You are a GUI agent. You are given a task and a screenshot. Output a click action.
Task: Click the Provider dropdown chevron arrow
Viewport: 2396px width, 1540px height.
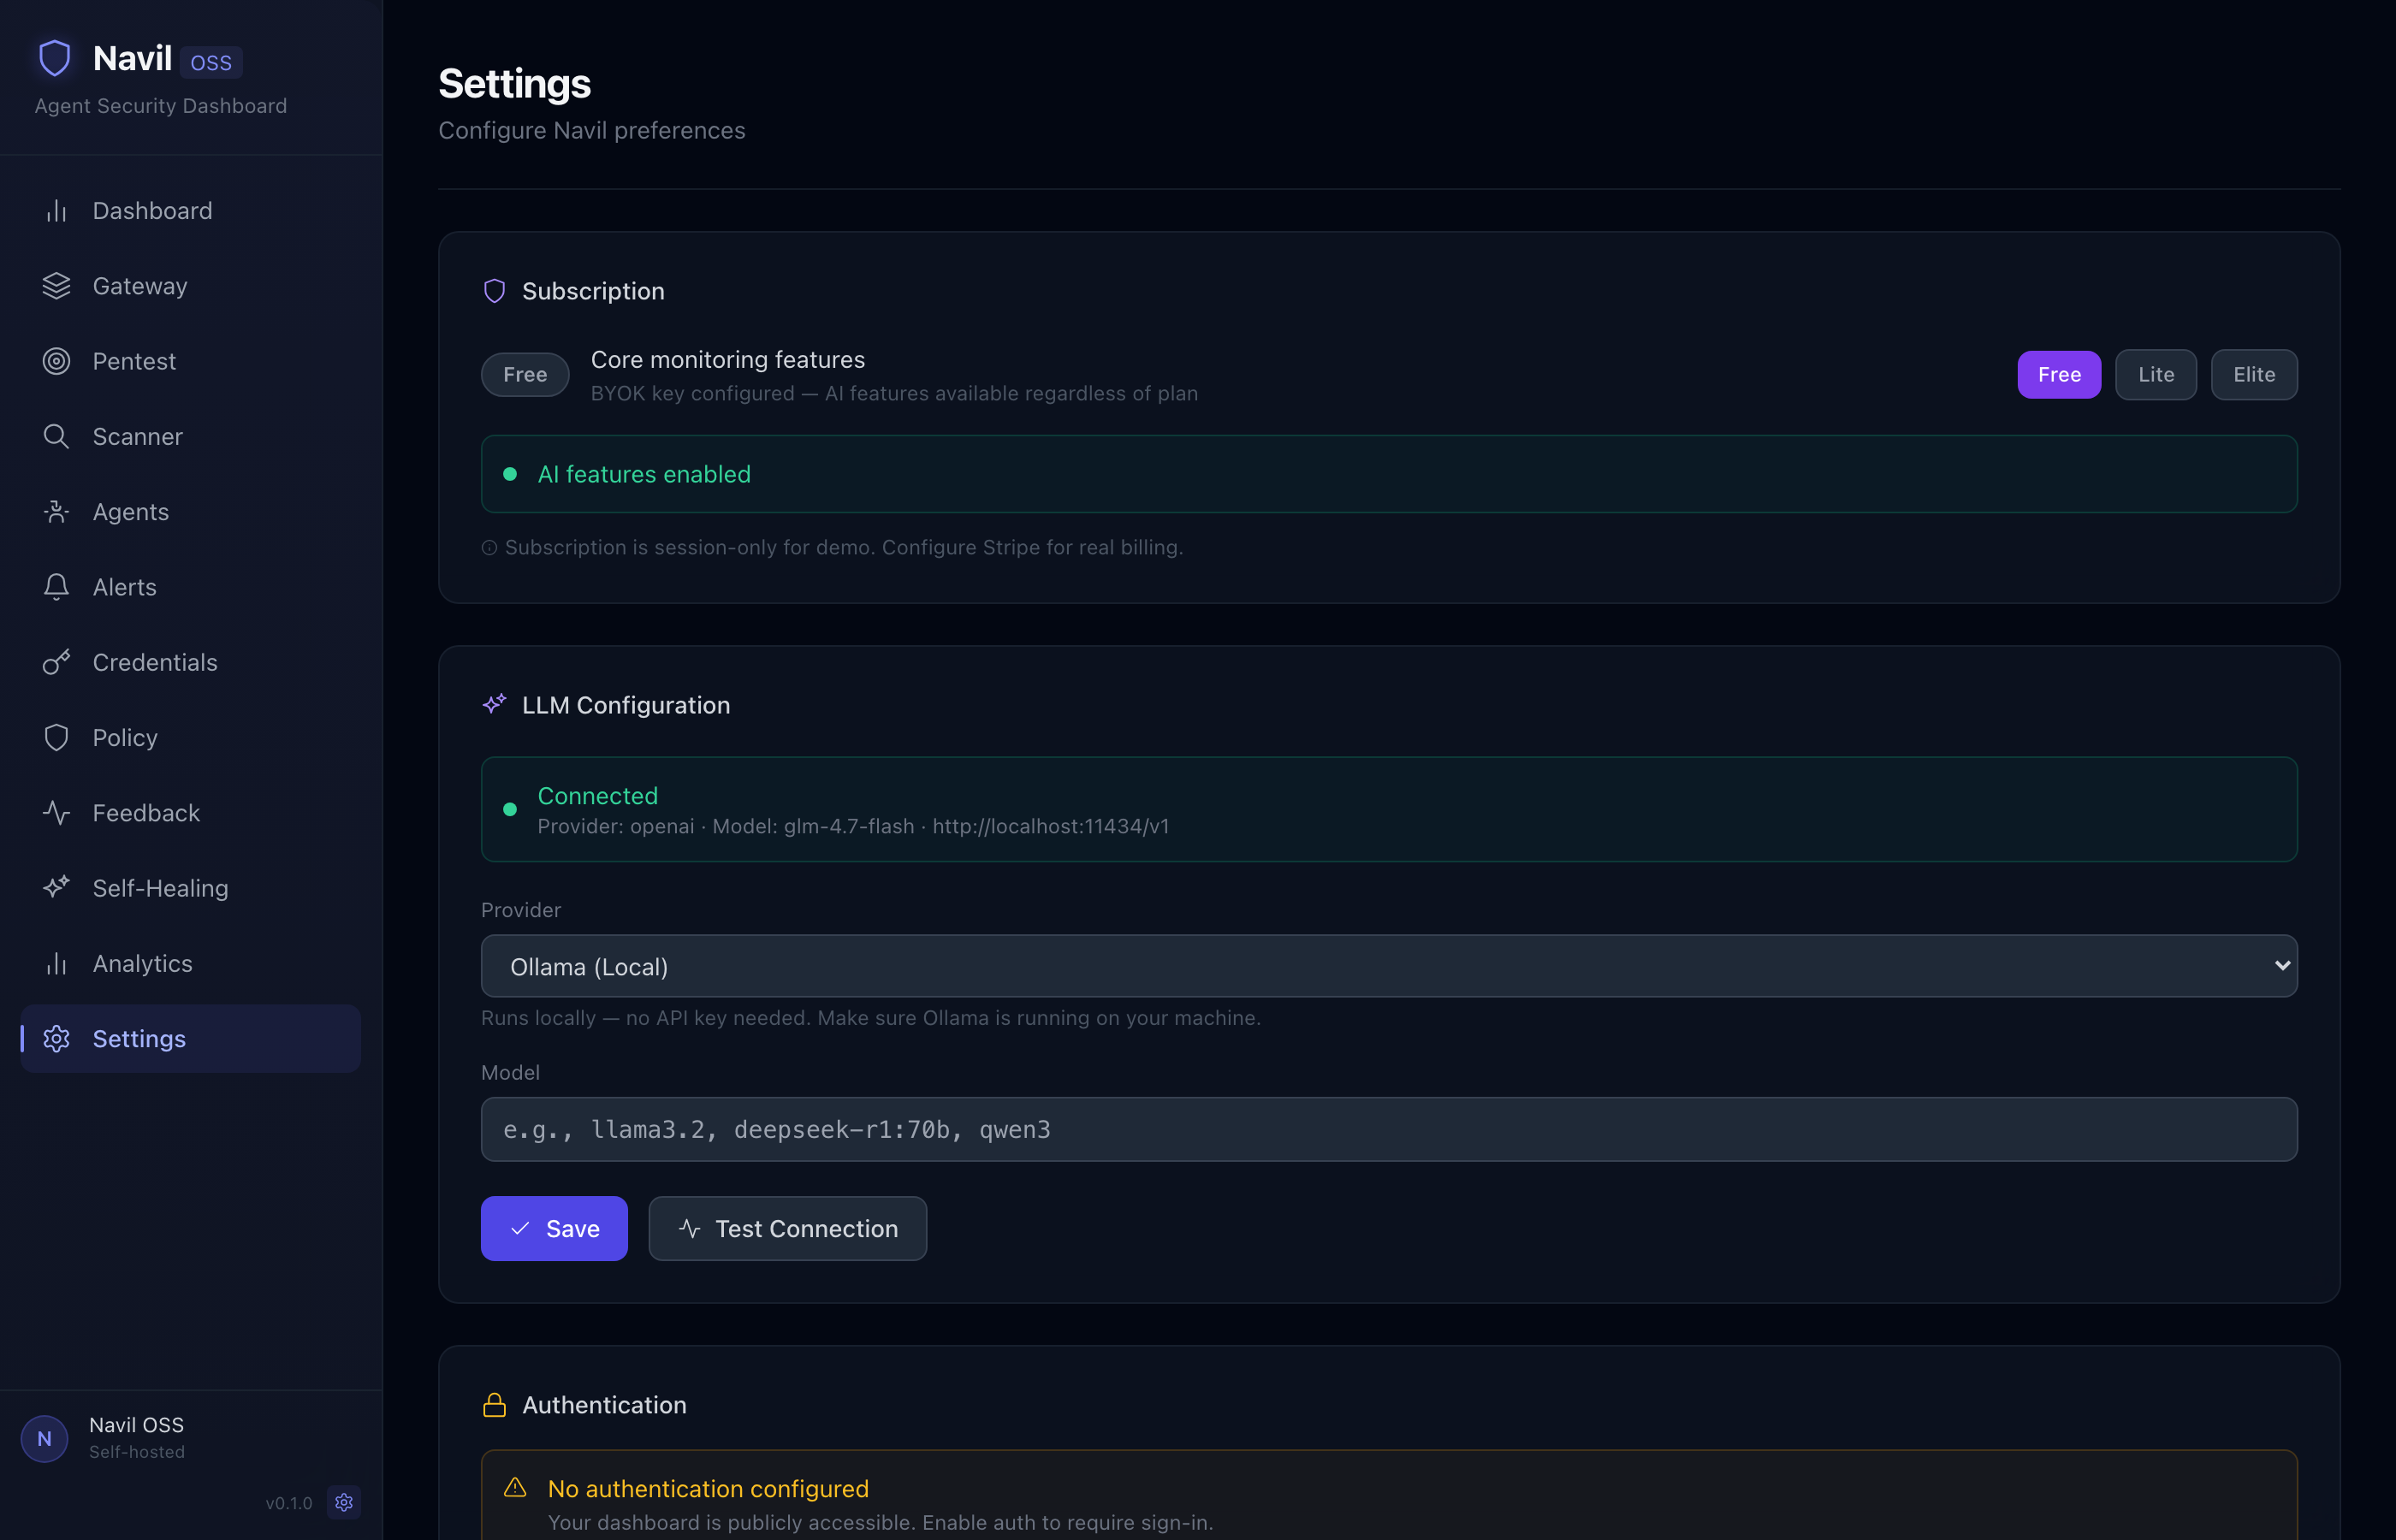[x=2281, y=966]
